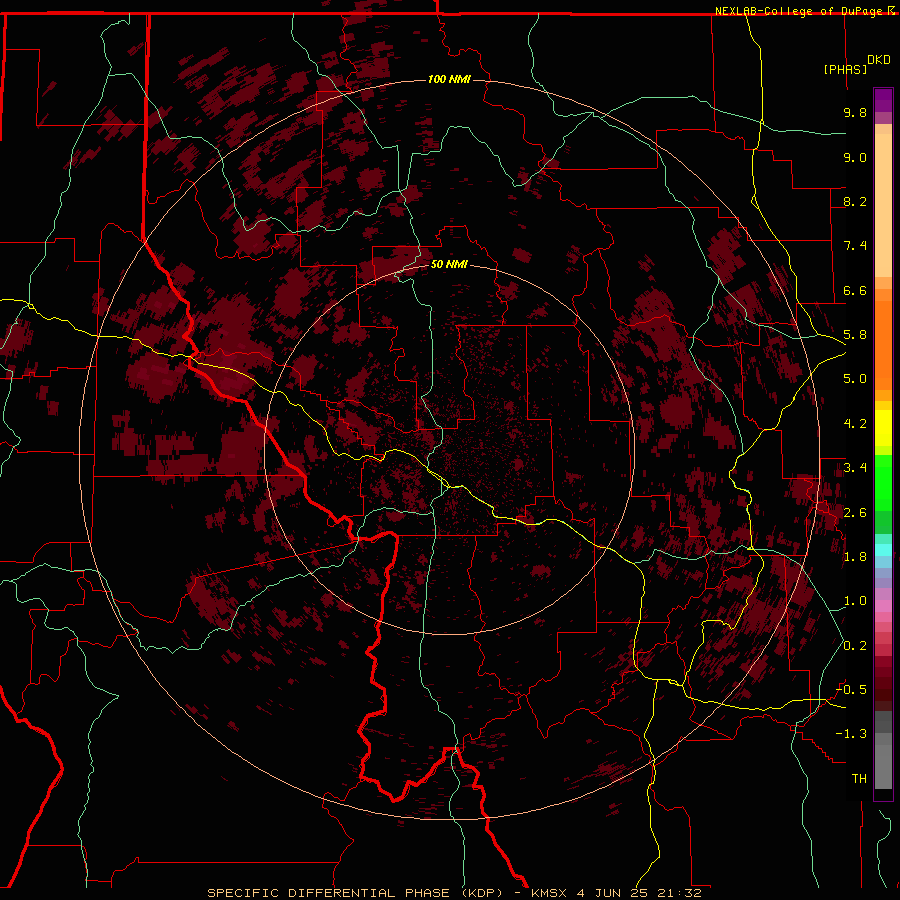Click the 5.8 scale value
Viewport: 900px width, 900px height.
coord(855,335)
